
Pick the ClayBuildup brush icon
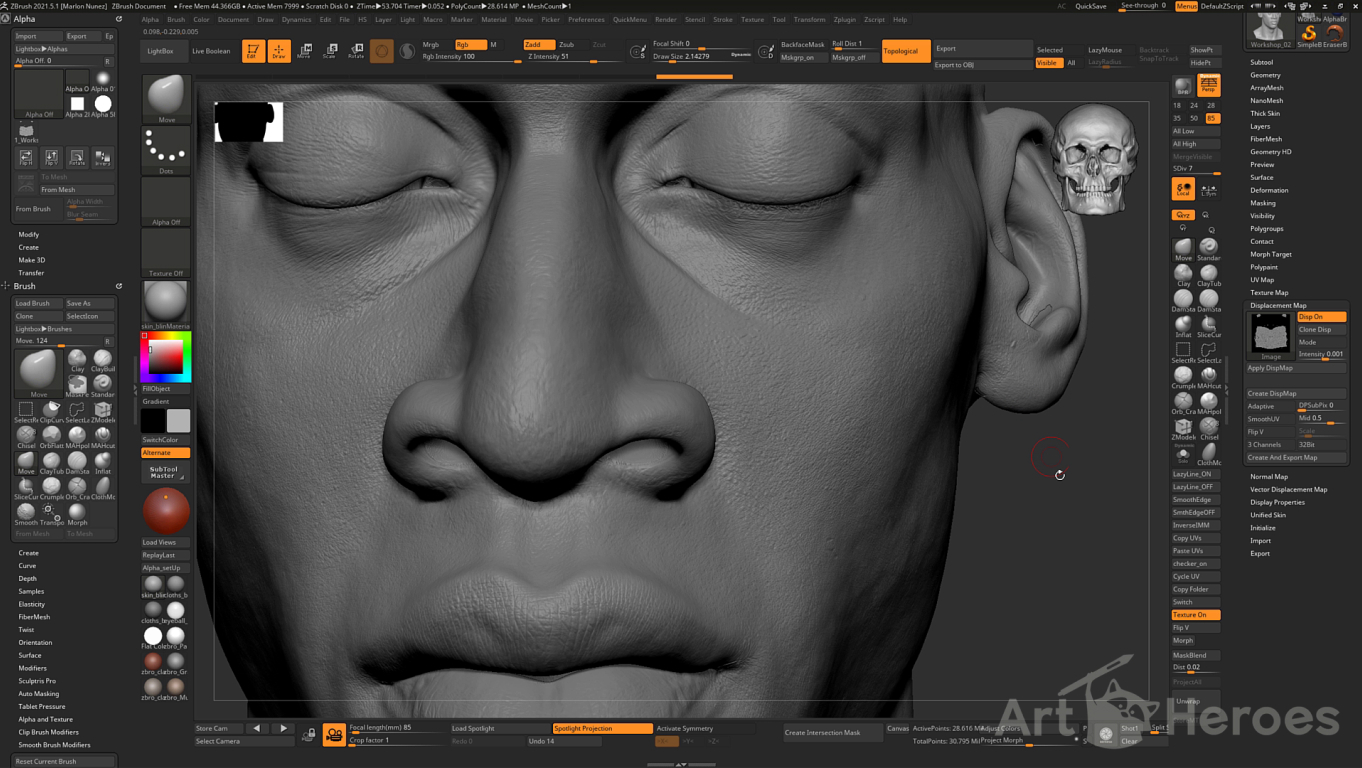(x=102, y=360)
